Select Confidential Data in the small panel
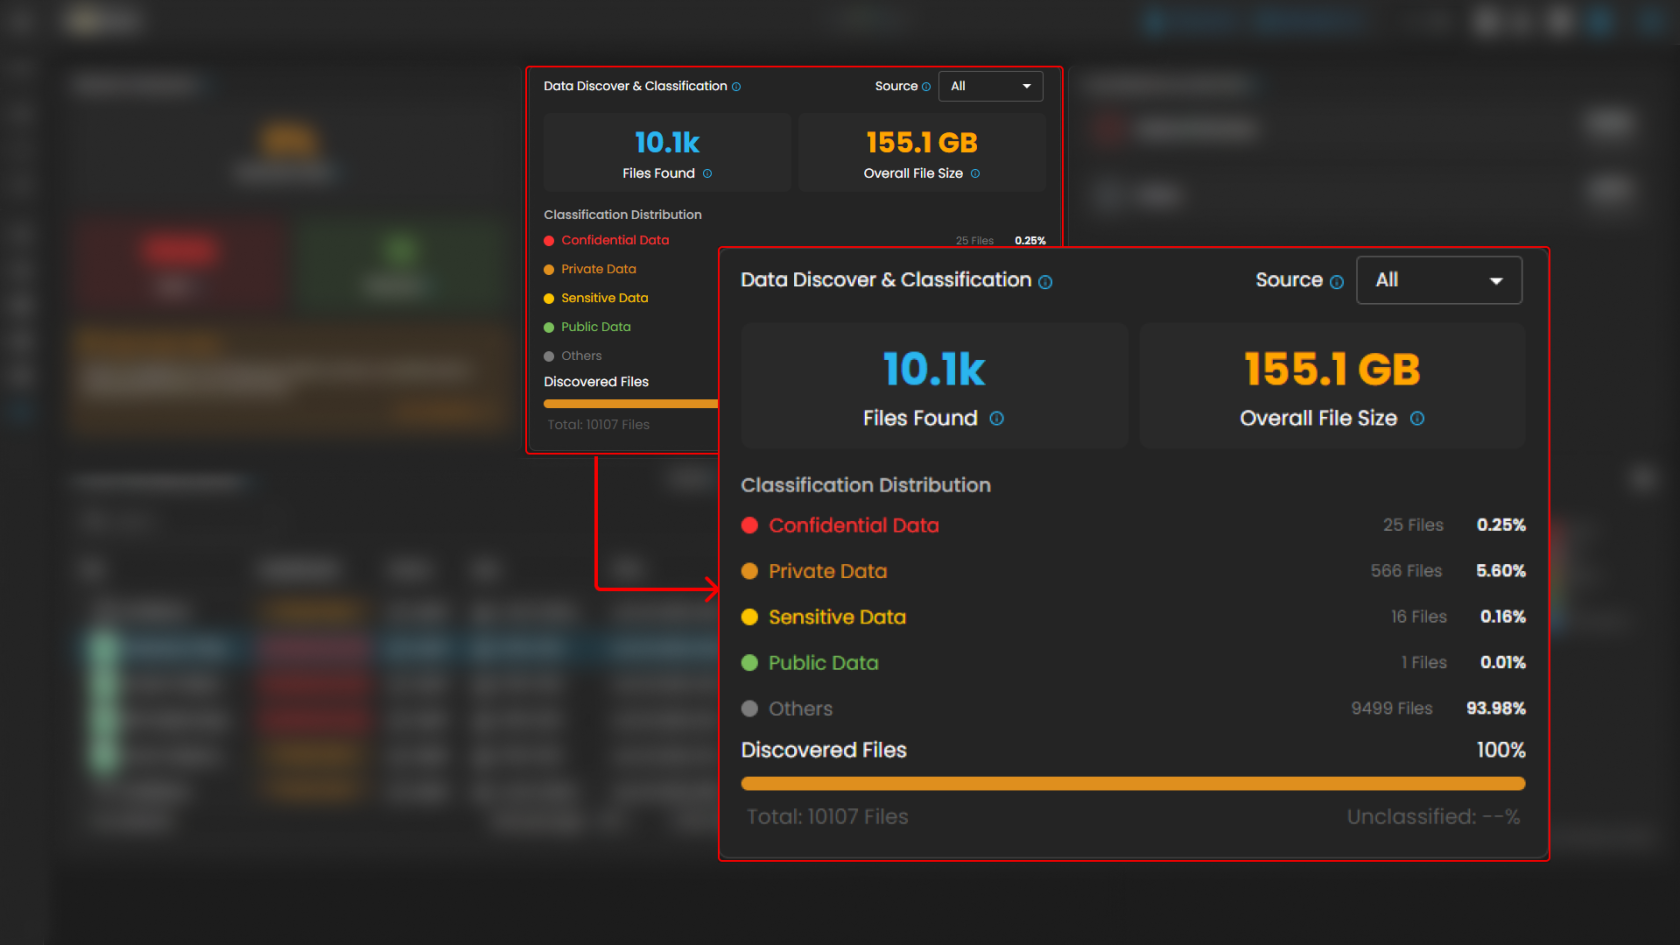Viewport: 1680px width, 945px height. (614, 241)
